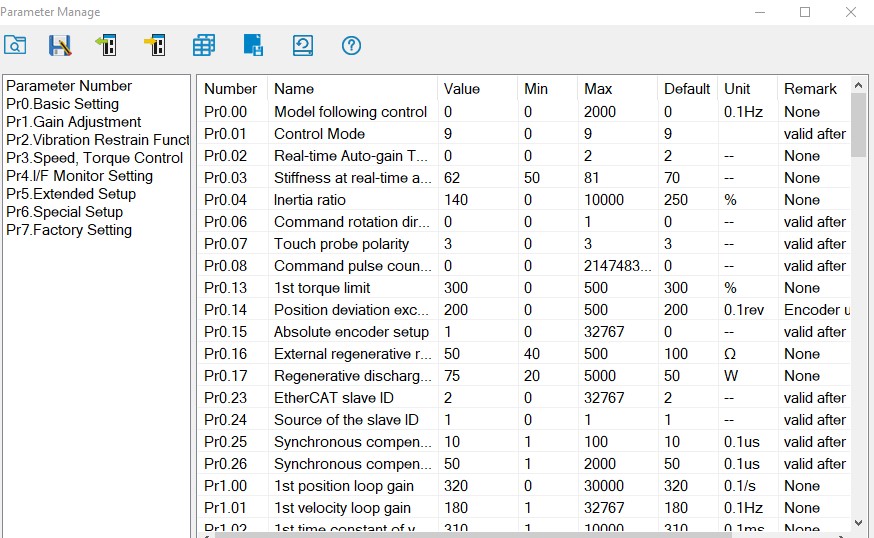
Task: Select Pr1.Gain Adjustment category
Action: (x=74, y=122)
